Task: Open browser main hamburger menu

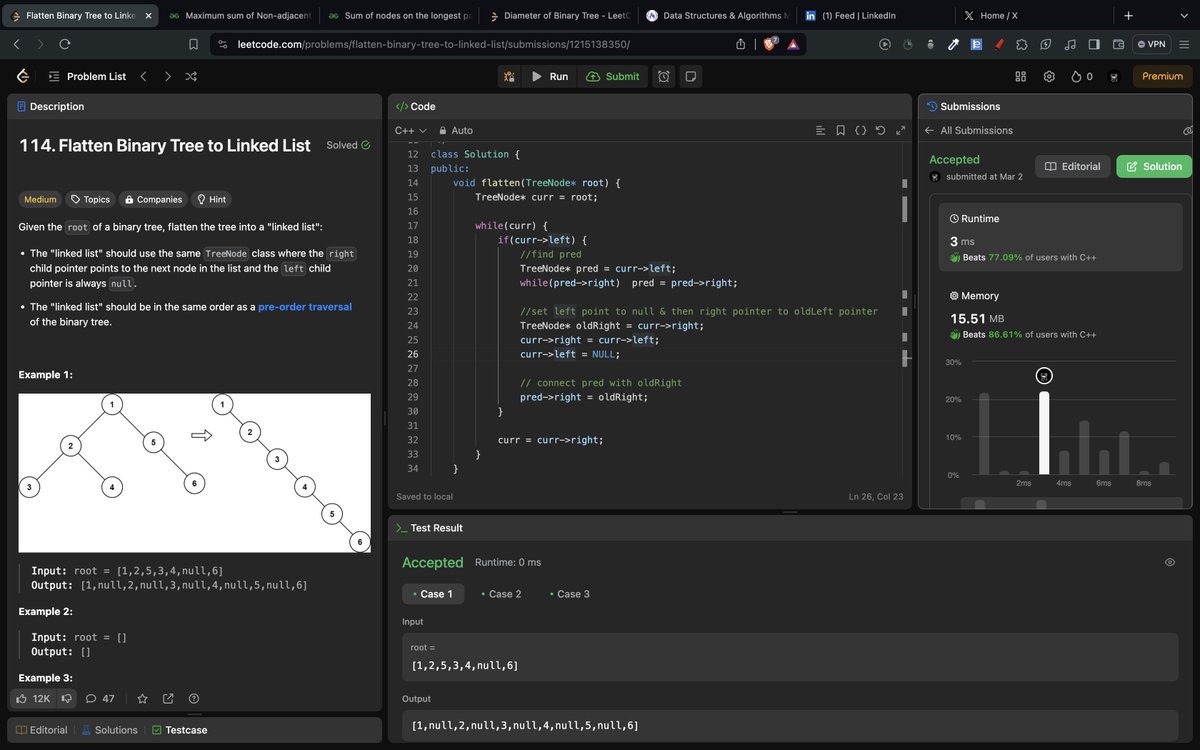Action: tap(1186, 44)
